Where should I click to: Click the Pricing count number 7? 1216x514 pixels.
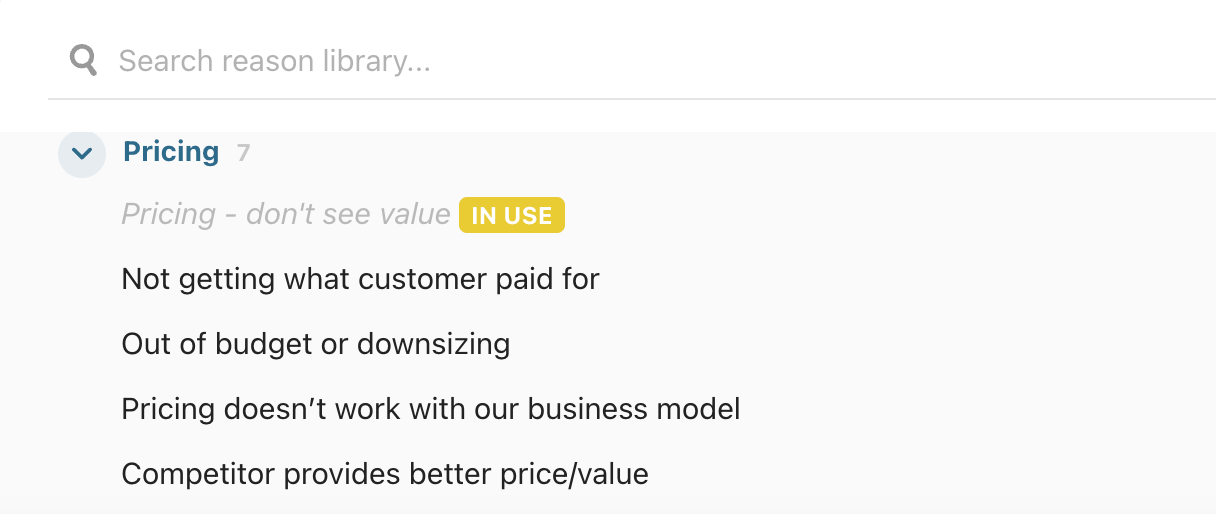point(243,153)
